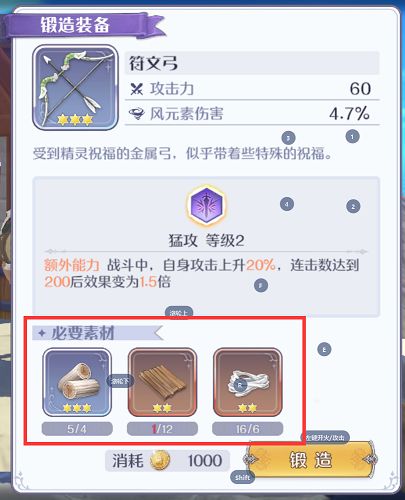Click the F key hint badge
This screenshot has width=405, height=500.
click(261, 285)
